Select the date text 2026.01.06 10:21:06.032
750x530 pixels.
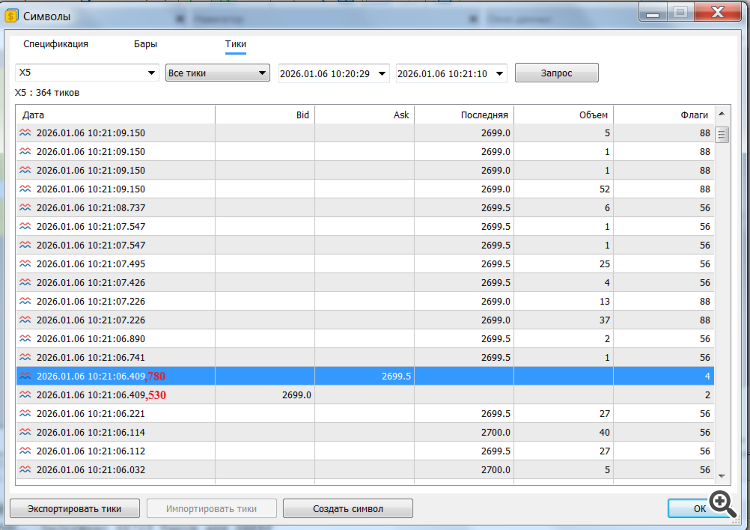pyautogui.click(x=91, y=470)
